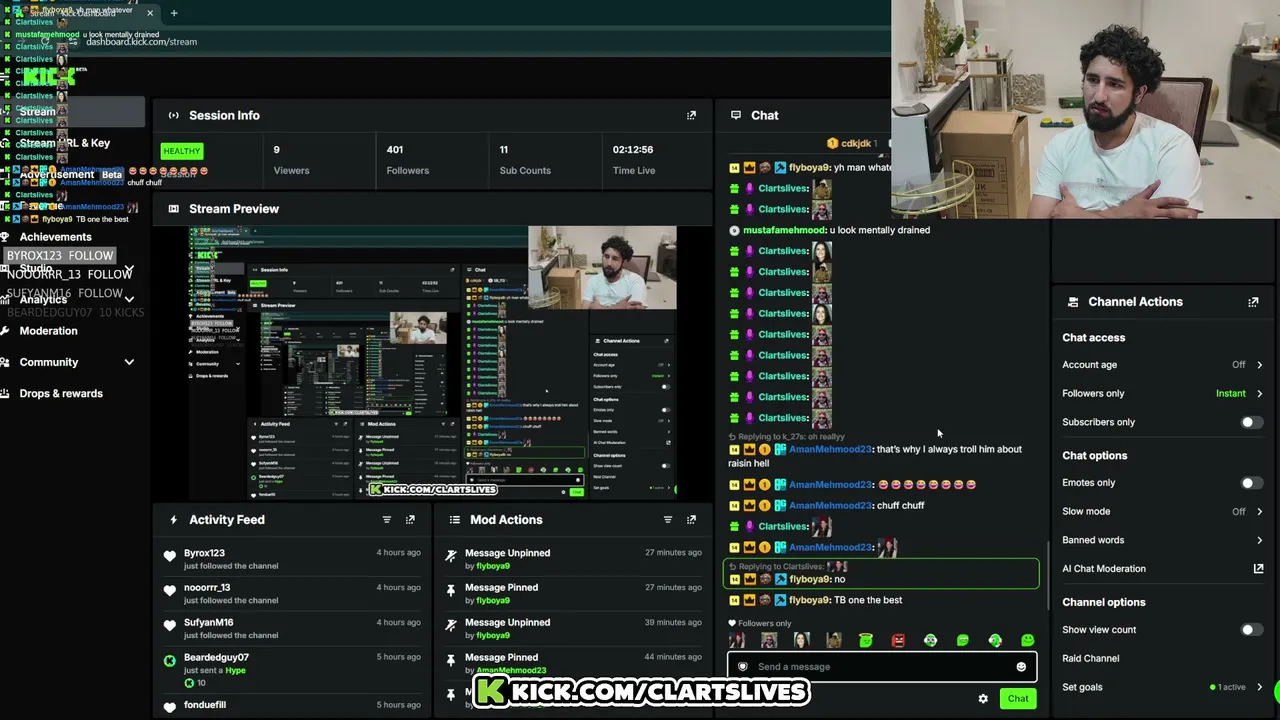The width and height of the screenshot is (1280, 720).
Task: Click the shield icon in message box
Action: click(x=742, y=667)
